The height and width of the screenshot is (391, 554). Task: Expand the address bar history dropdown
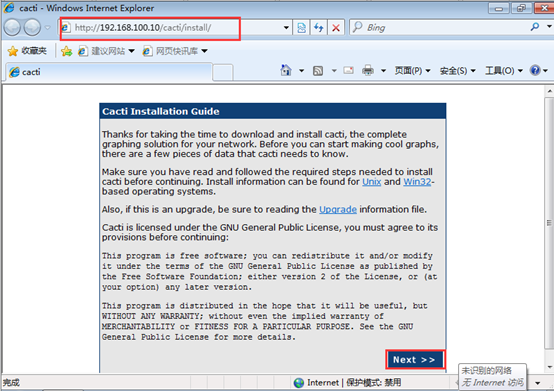286,28
